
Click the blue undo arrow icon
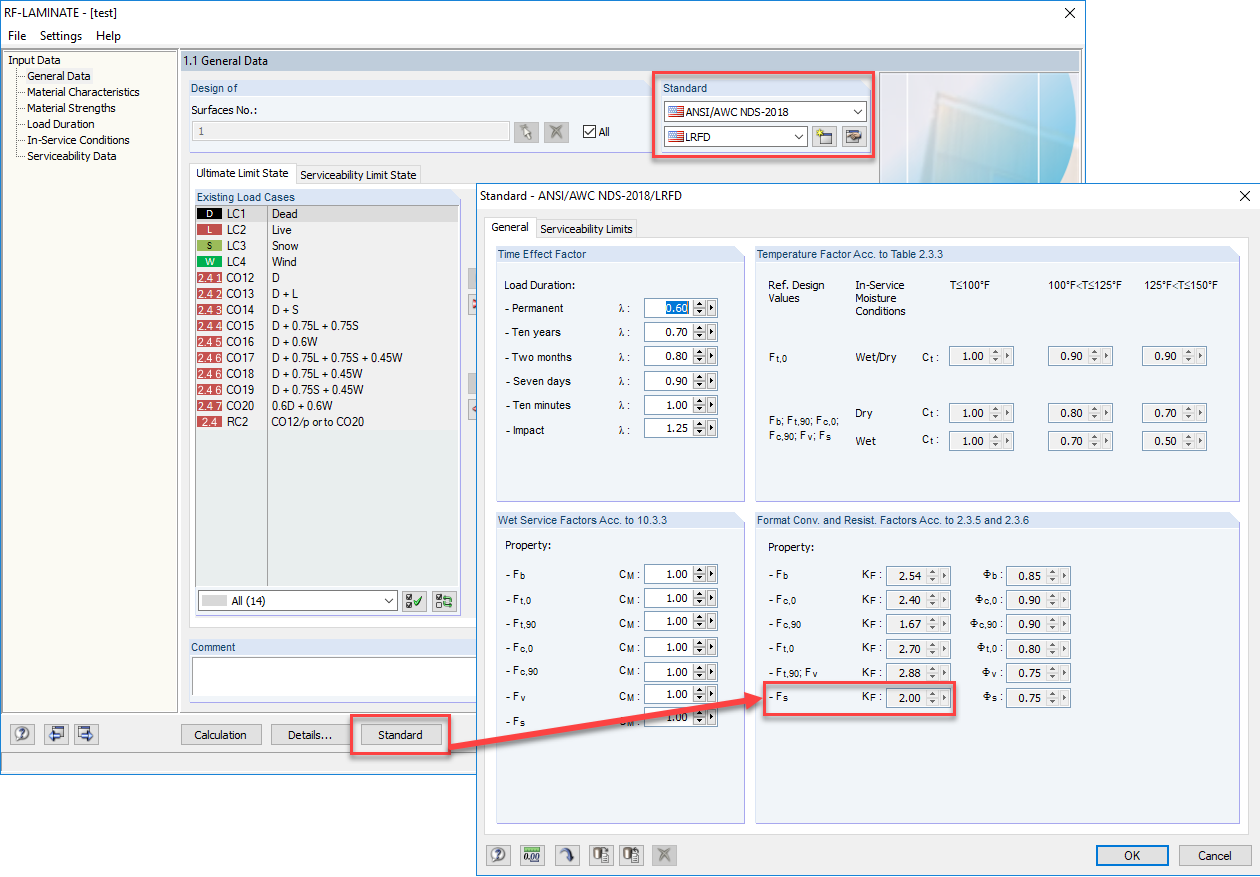pyautogui.click(x=567, y=855)
